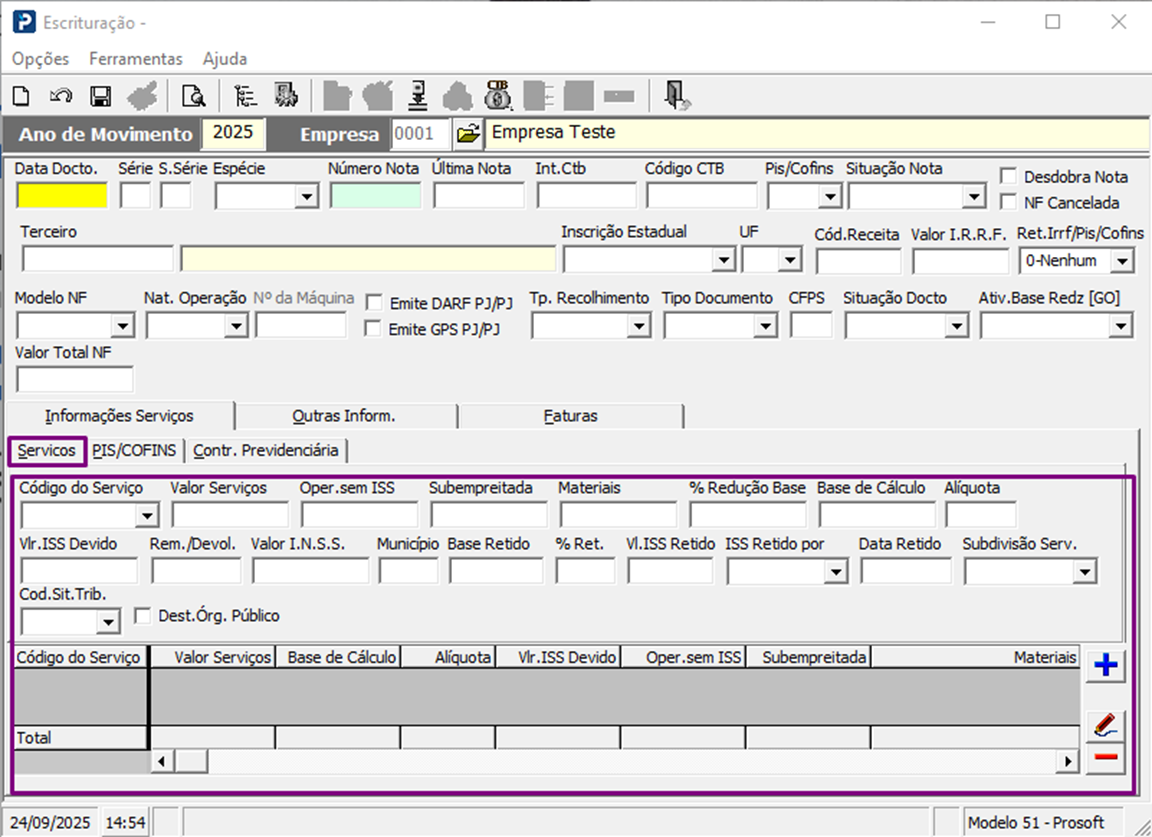Click the new document toolbar icon
The image size is (1152, 837).
click(21, 96)
